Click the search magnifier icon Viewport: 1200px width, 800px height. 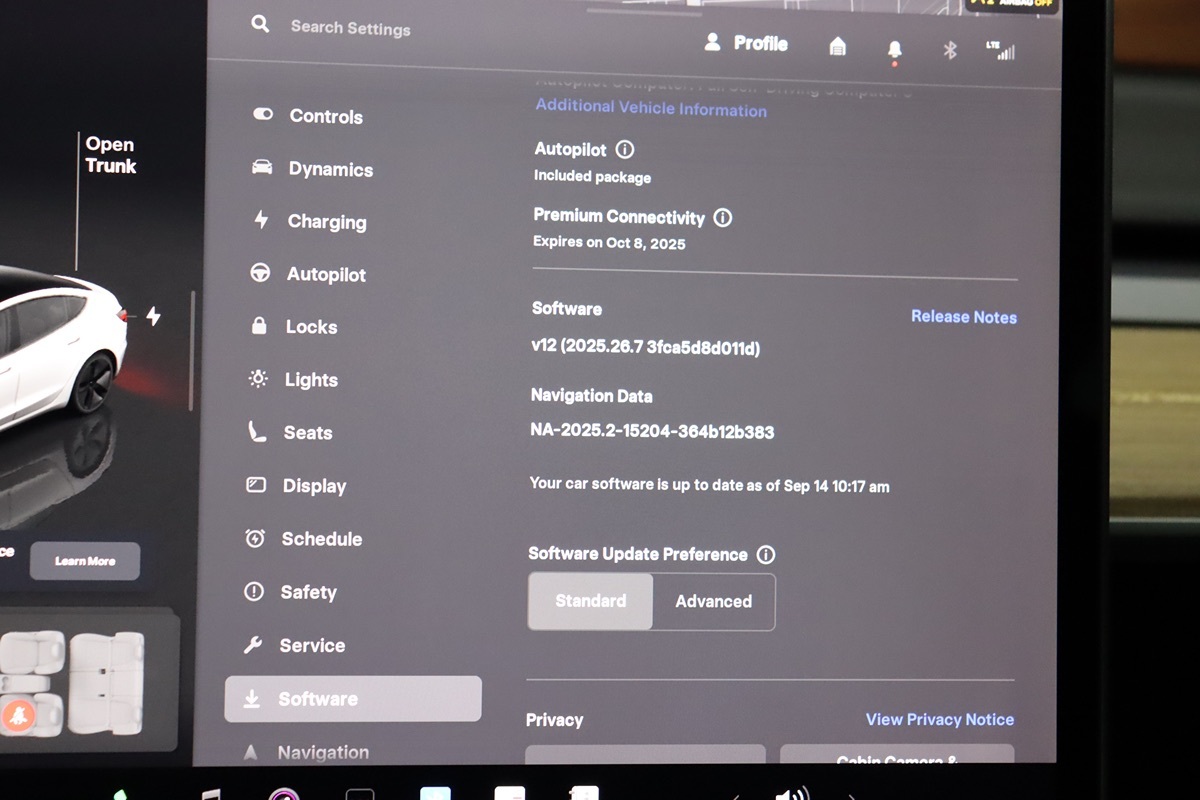(x=260, y=24)
